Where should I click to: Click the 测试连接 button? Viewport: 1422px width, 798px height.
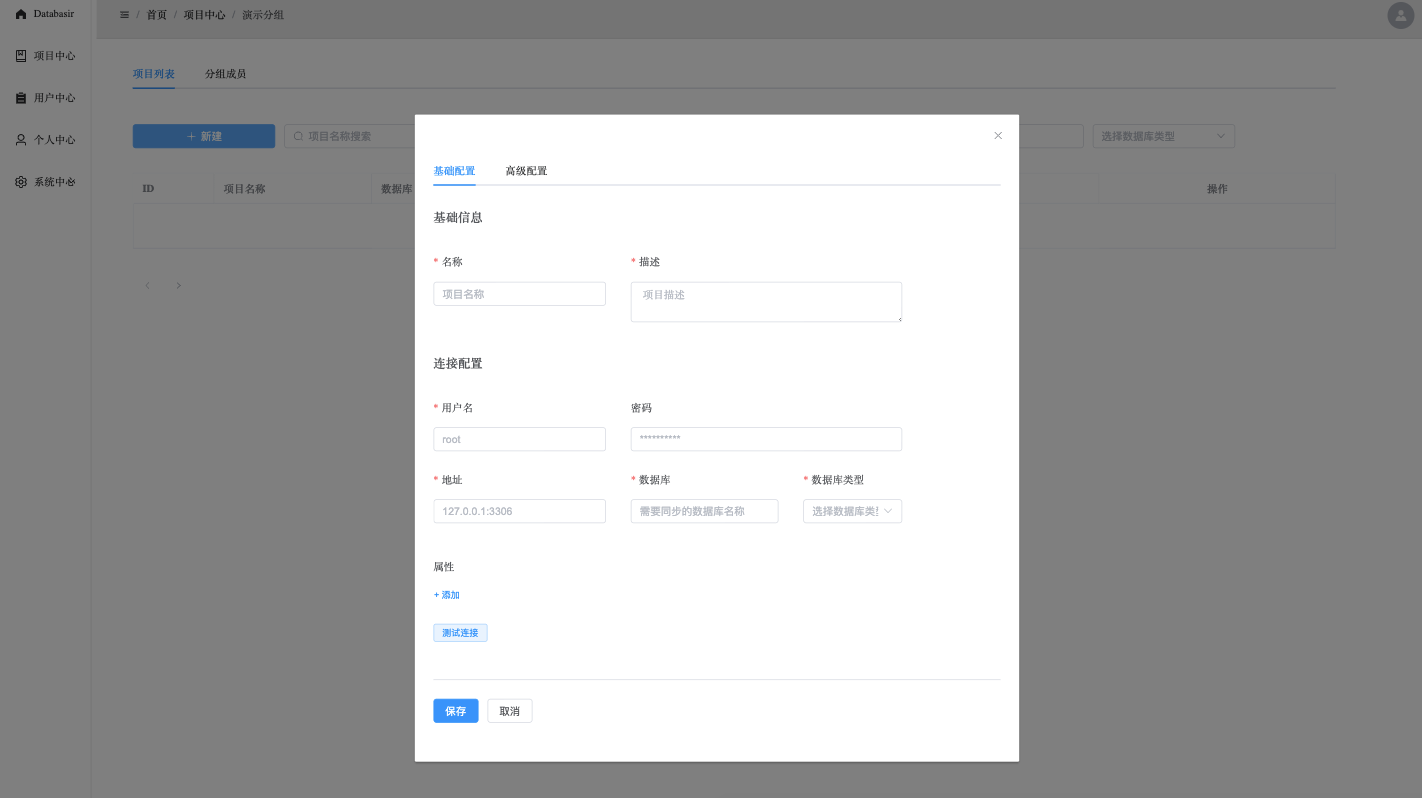(460, 633)
